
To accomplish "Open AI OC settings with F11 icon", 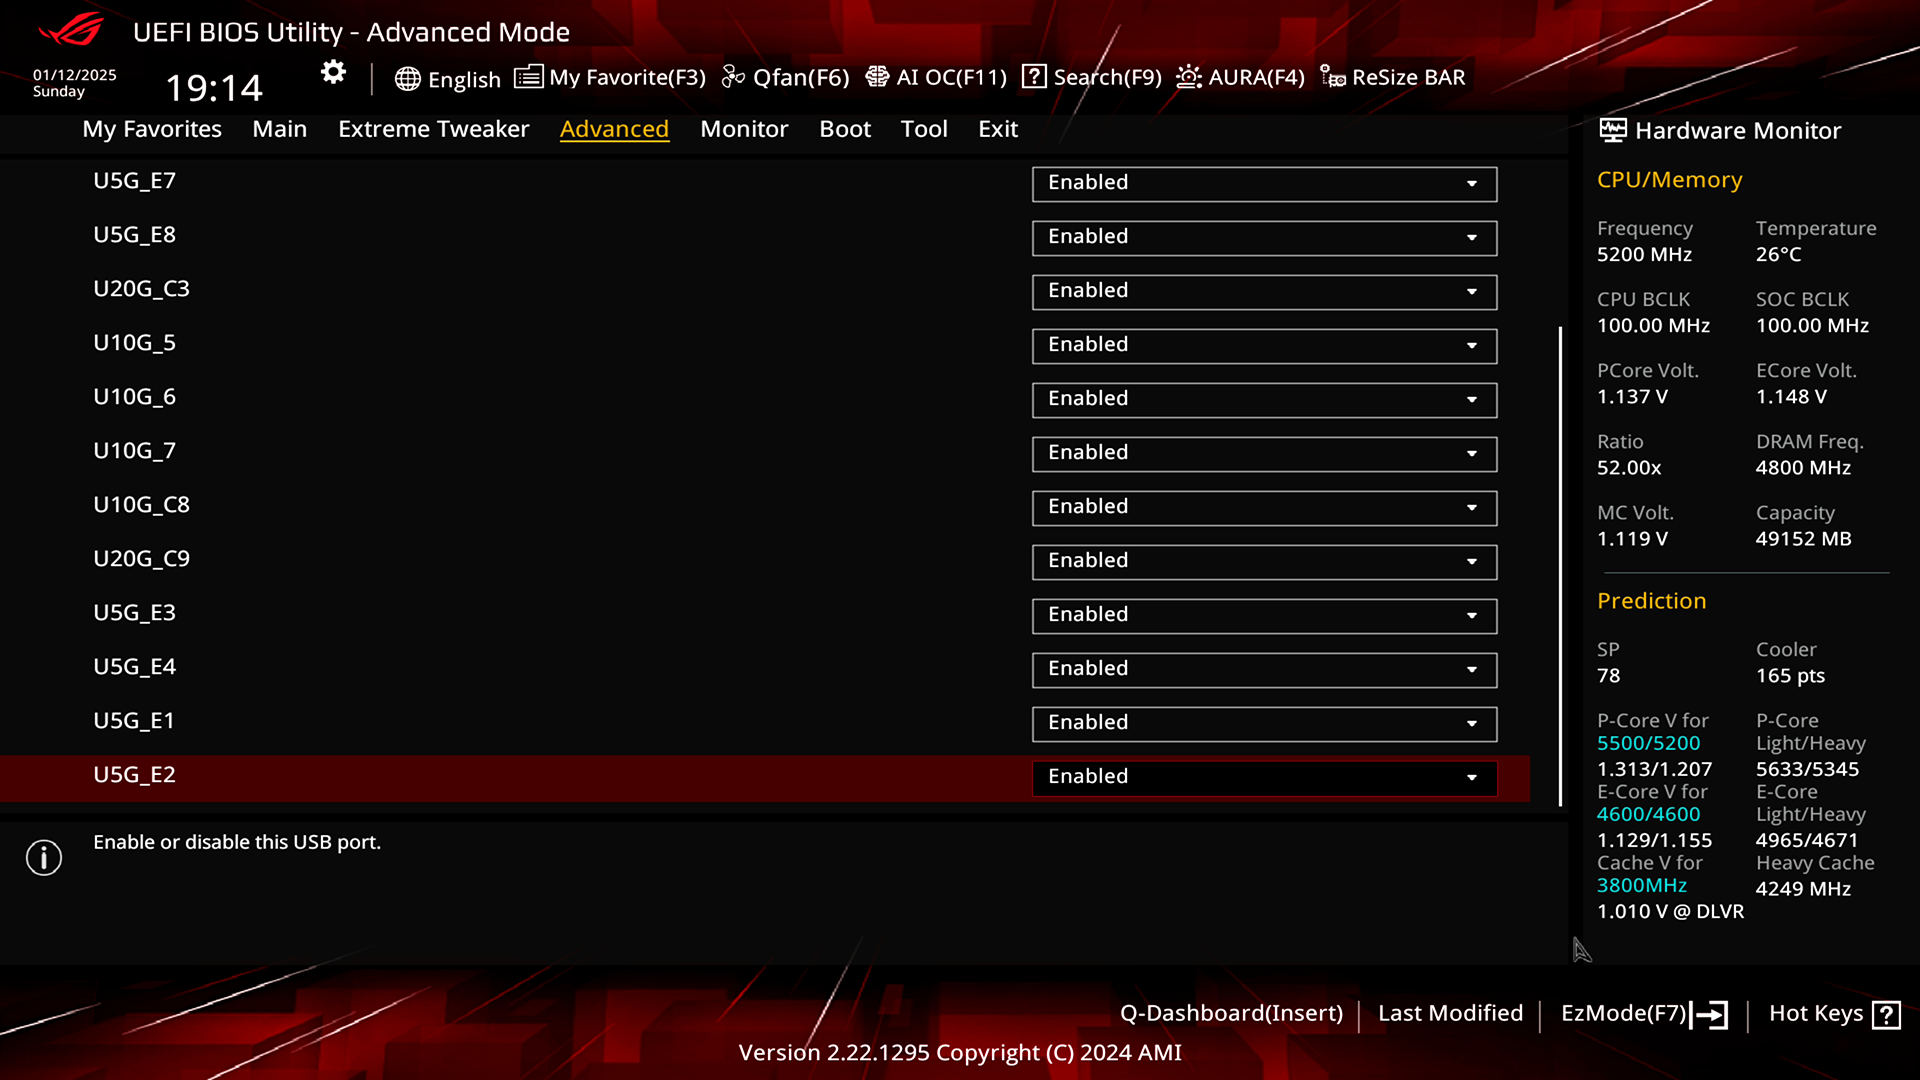I will click(935, 76).
